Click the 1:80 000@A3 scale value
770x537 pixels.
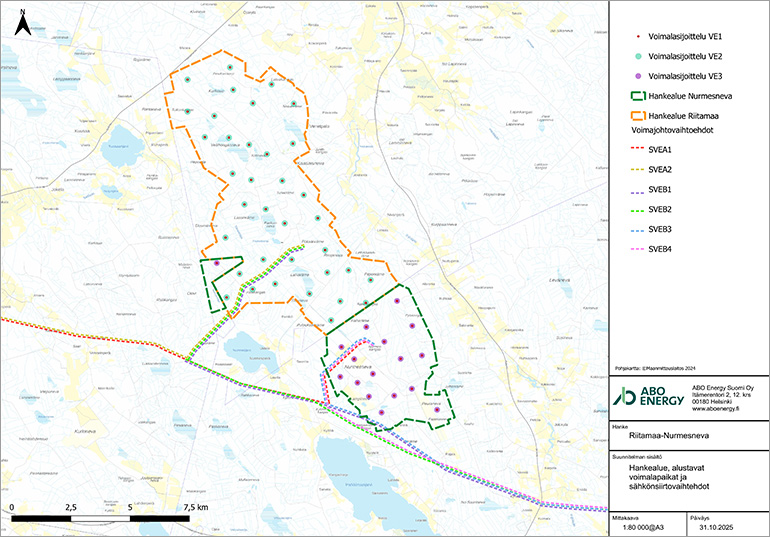pos(644,529)
